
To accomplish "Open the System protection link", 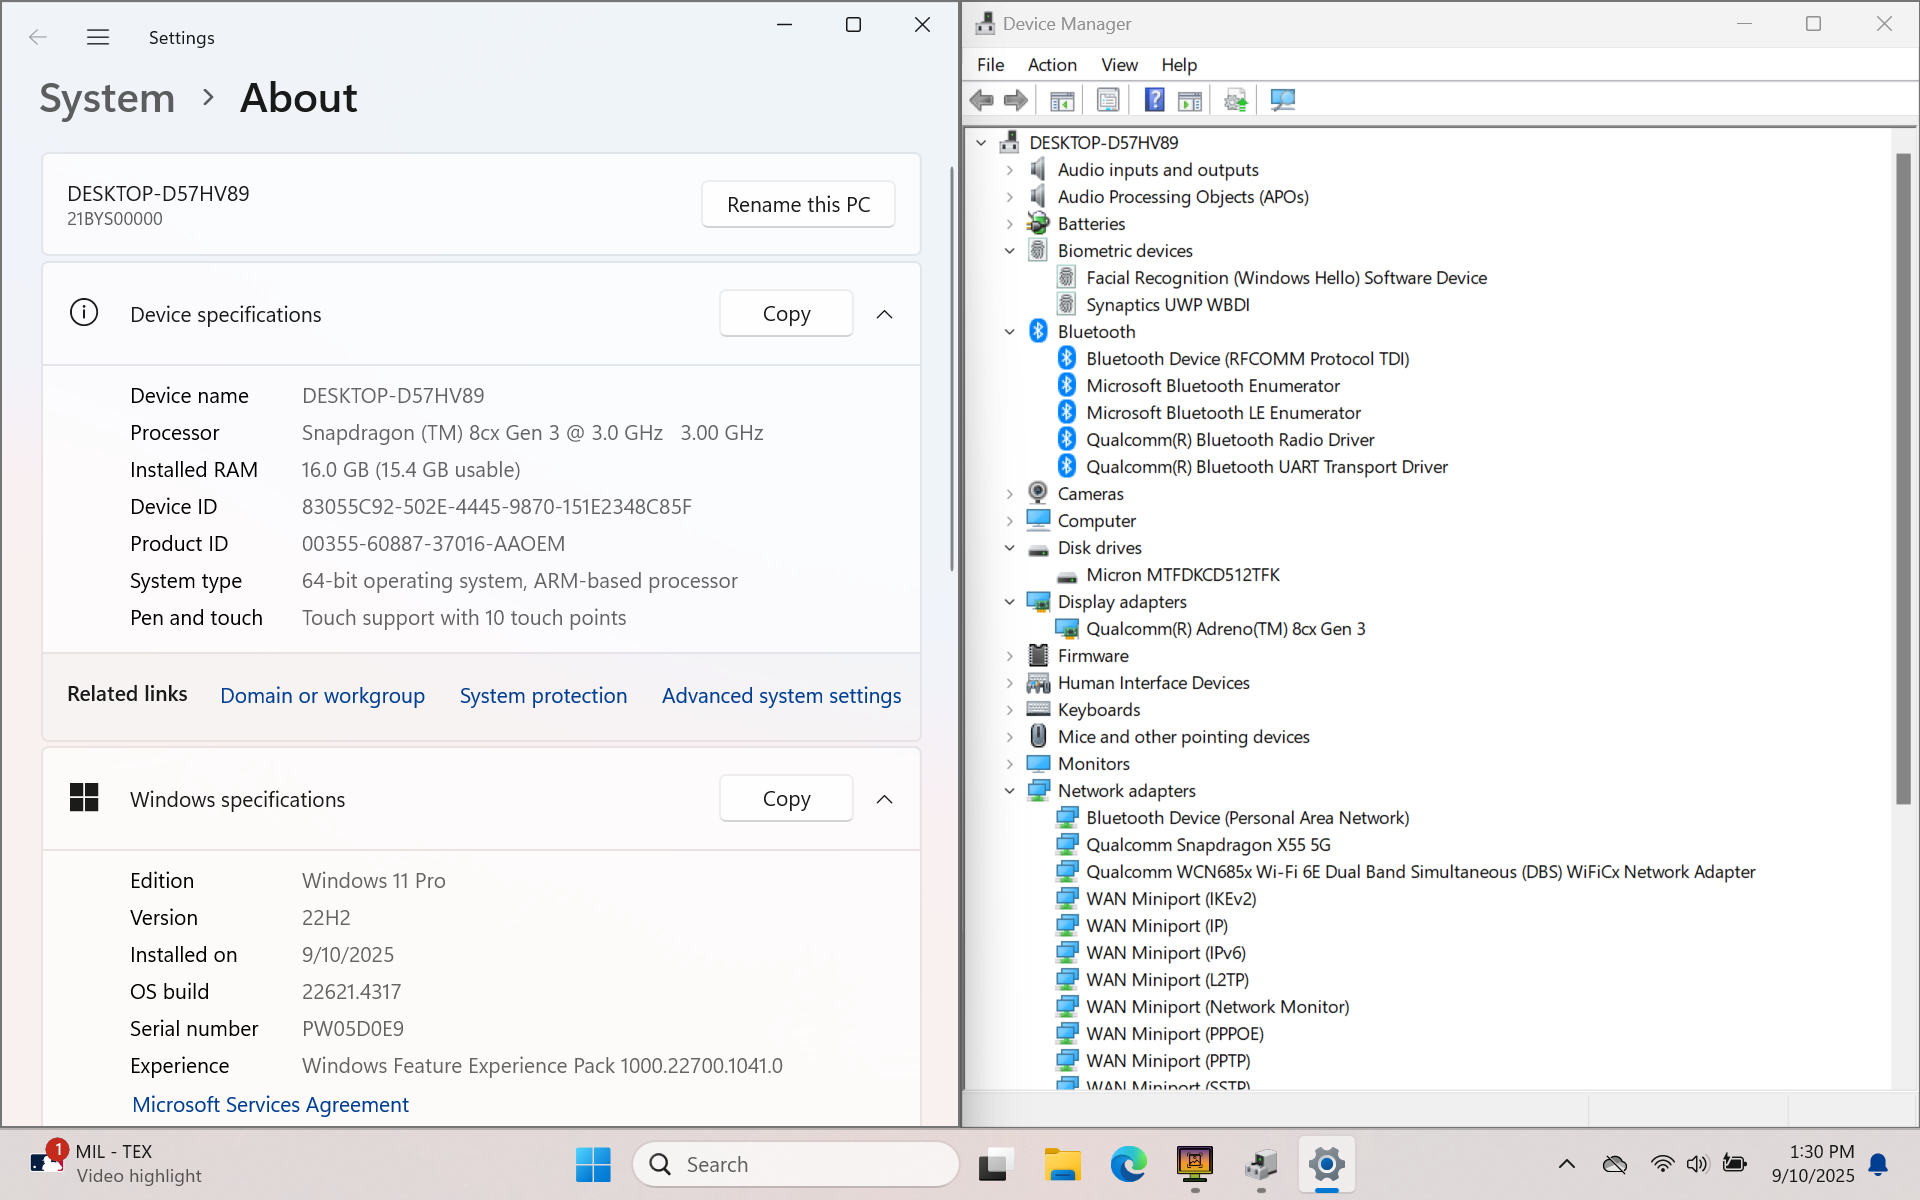I will click(543, 696).
